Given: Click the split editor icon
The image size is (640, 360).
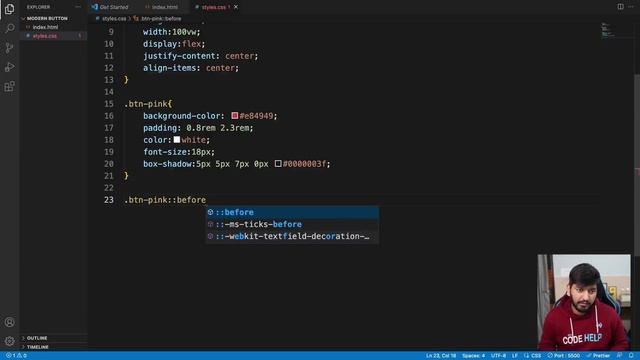Looking at the screenshot, I should click(x=620, y=7).
